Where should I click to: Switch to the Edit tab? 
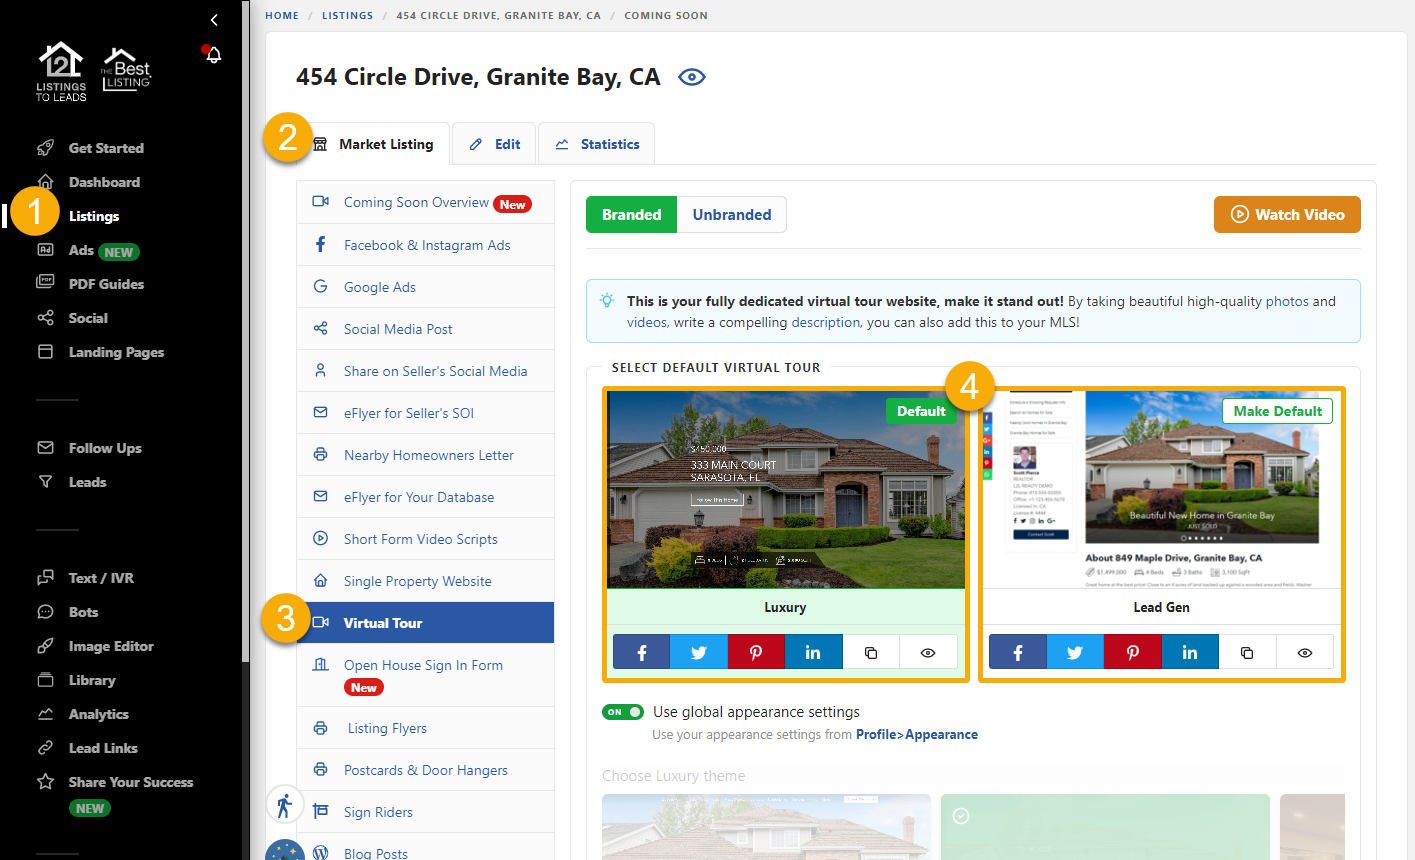pyautogui.click(x=495, y=144)
